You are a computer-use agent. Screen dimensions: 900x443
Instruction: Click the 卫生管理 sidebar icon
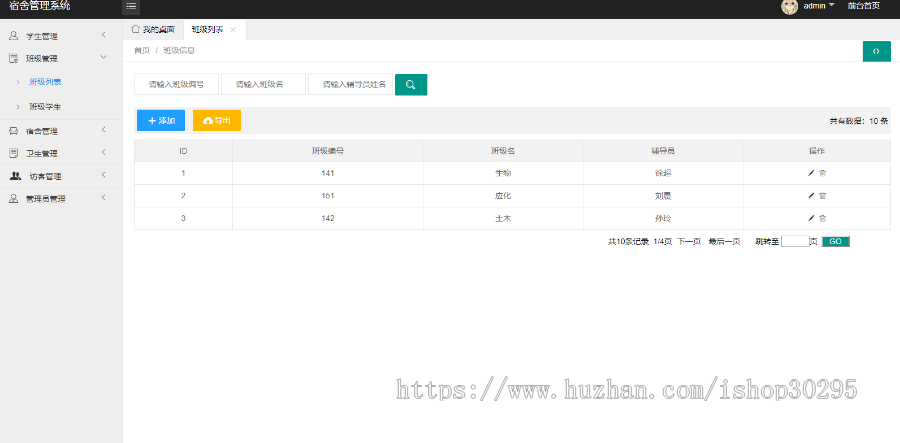coord(14,153)
